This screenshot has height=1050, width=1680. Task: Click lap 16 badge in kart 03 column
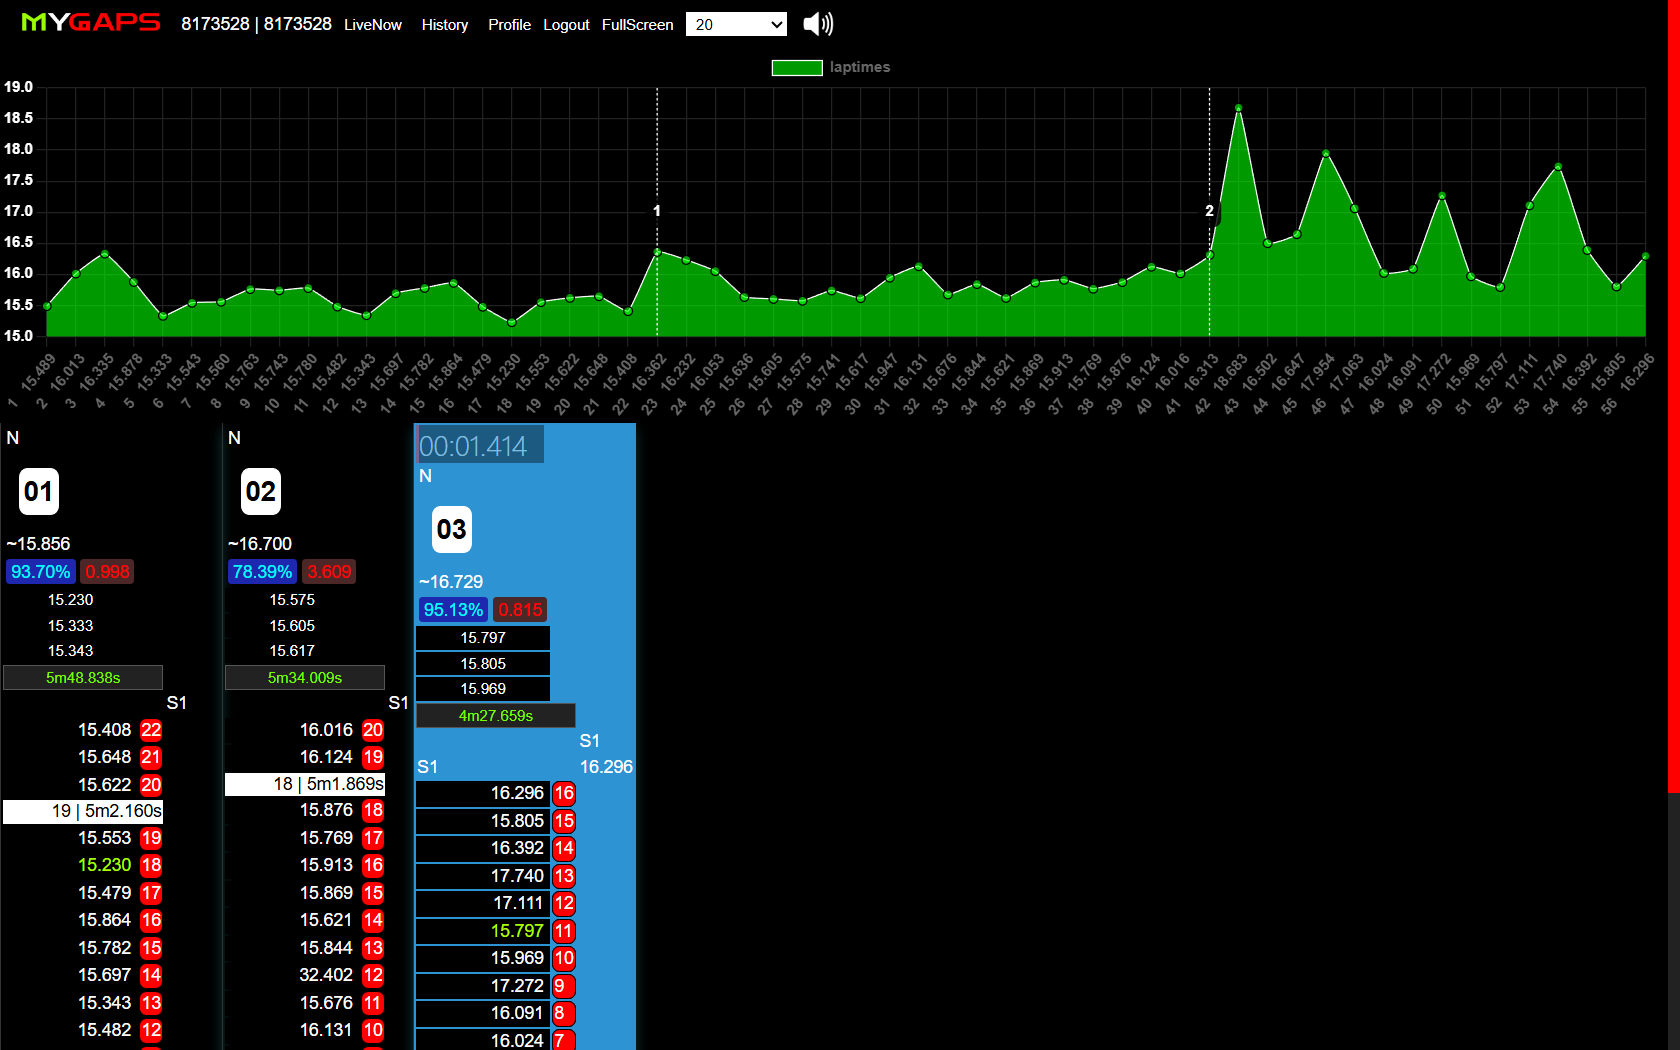[564, 793]
